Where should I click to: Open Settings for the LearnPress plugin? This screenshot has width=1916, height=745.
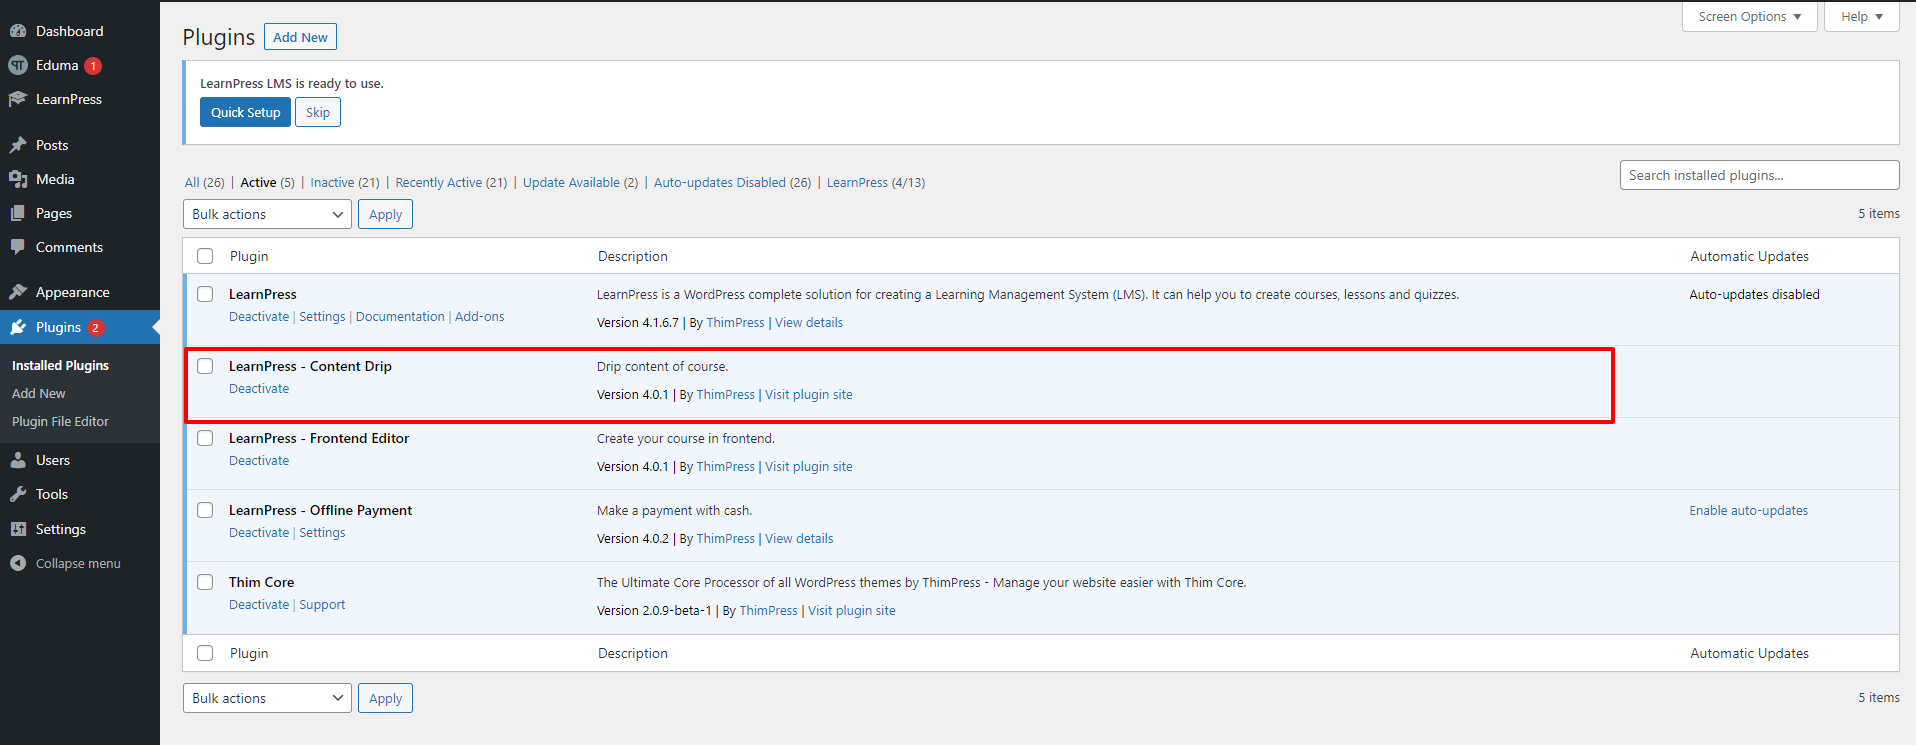pos(322,317)
